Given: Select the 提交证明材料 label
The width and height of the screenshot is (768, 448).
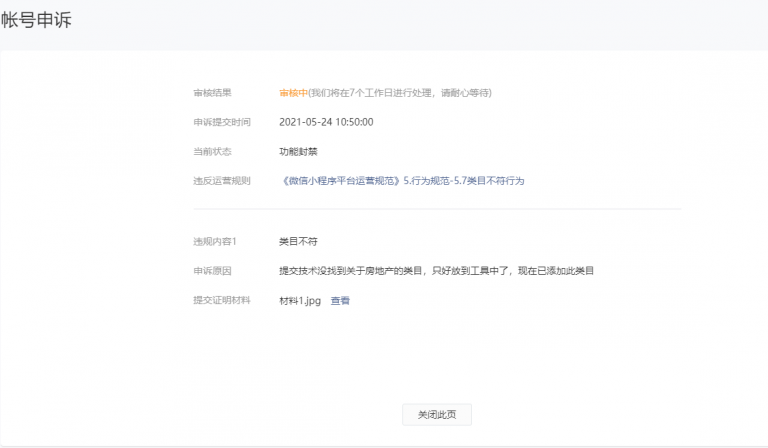Looking at the screenshot, I should (222, 300).
